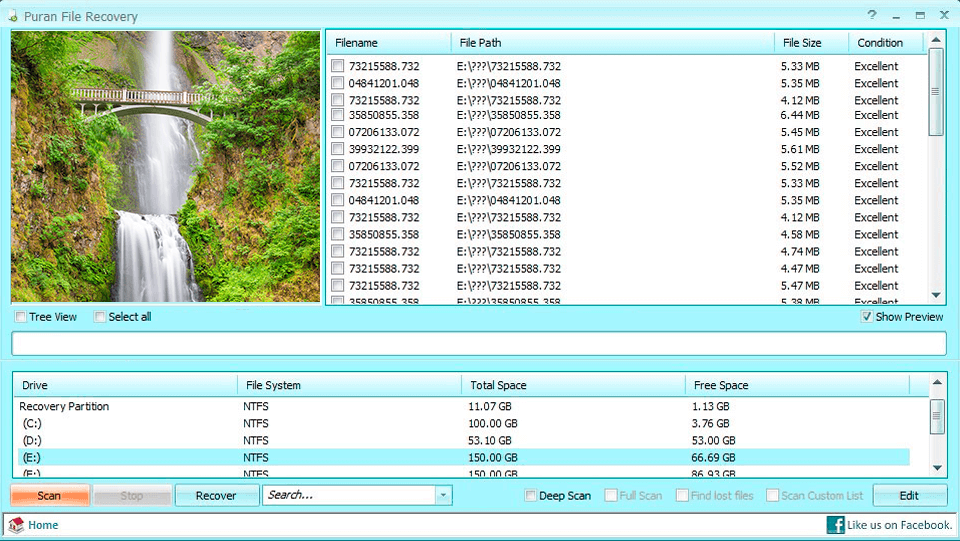
Task: Uncheck the Show Preview checkbox
Action: point(866,317)
